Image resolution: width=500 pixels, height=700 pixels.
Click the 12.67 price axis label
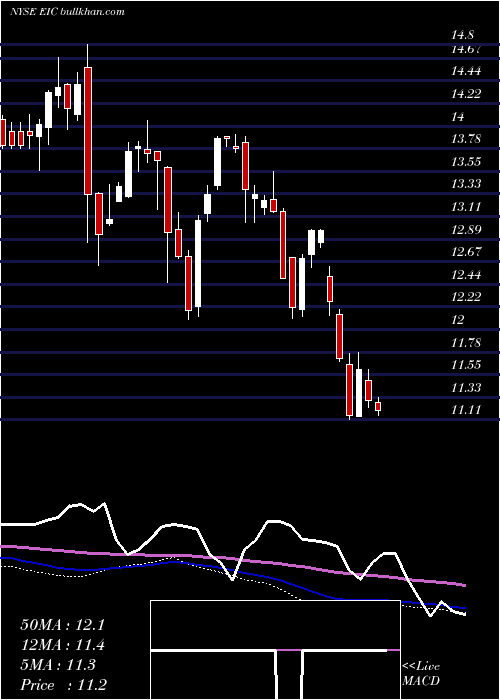(x=466, y=252)
